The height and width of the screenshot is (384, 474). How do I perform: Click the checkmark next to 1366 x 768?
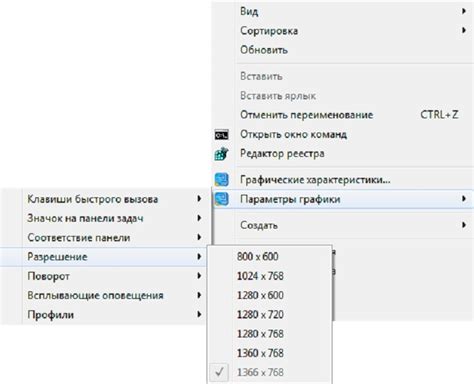219,372
